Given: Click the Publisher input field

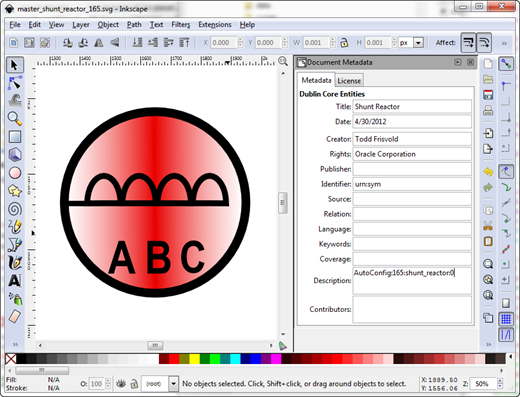Looking at the screenshot, I should (x=412, y=169).
